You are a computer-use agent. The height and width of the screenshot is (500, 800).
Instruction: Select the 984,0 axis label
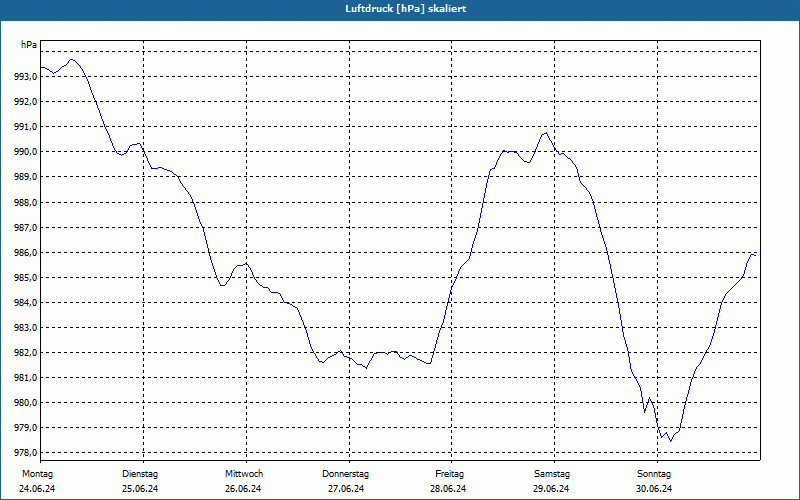[26, 303]
